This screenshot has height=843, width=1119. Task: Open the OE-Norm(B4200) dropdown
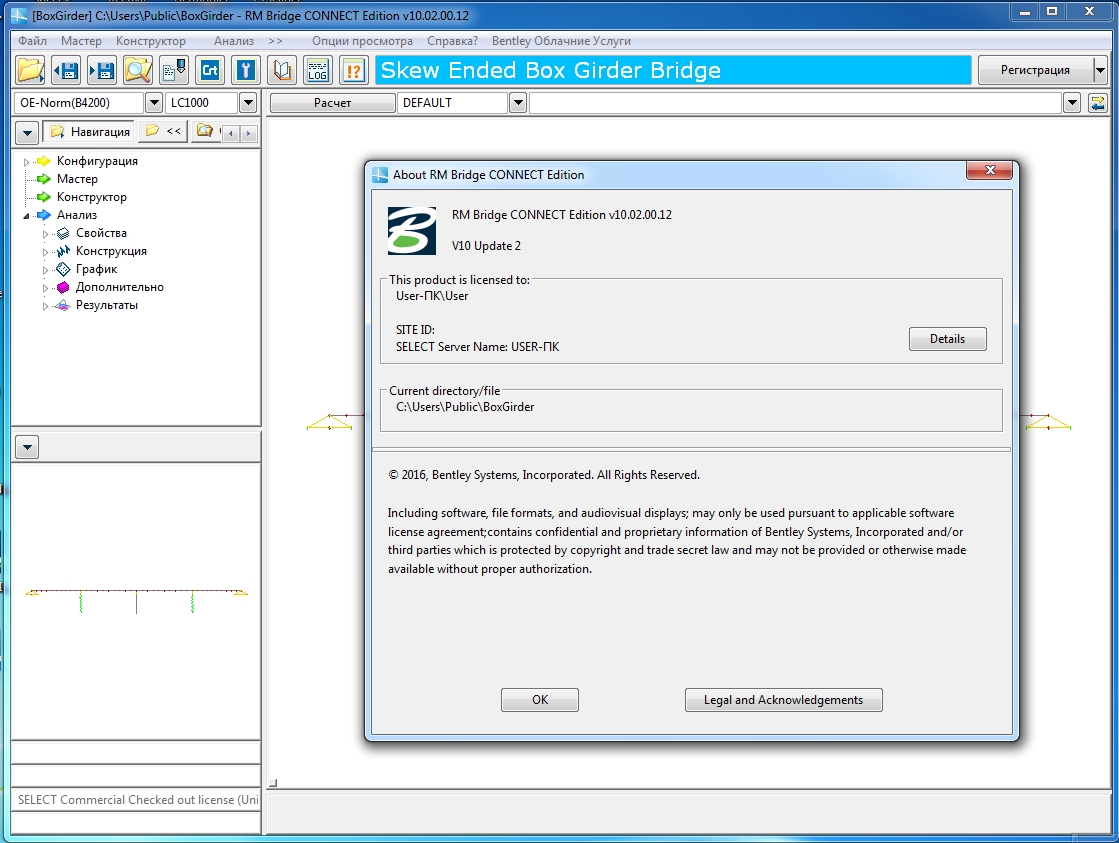click(x=153, y=103)
